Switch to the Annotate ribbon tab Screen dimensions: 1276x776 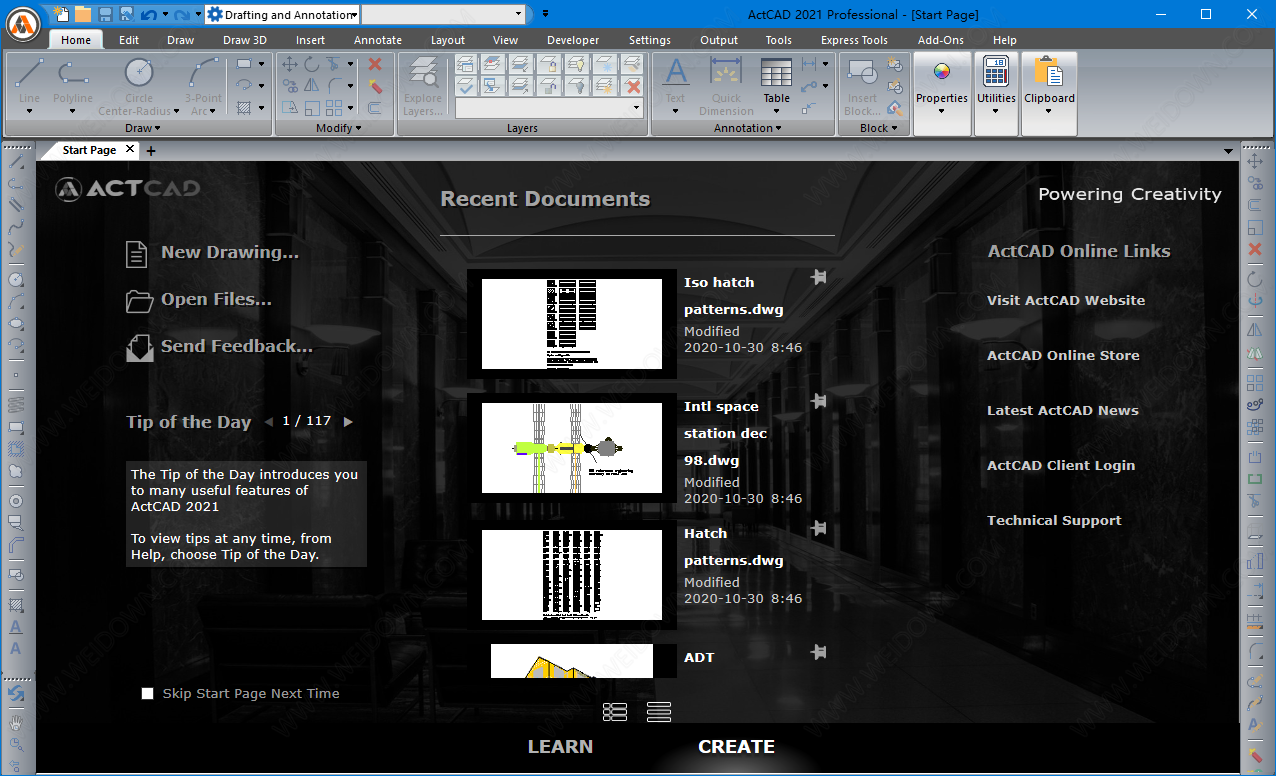[378, 40]
